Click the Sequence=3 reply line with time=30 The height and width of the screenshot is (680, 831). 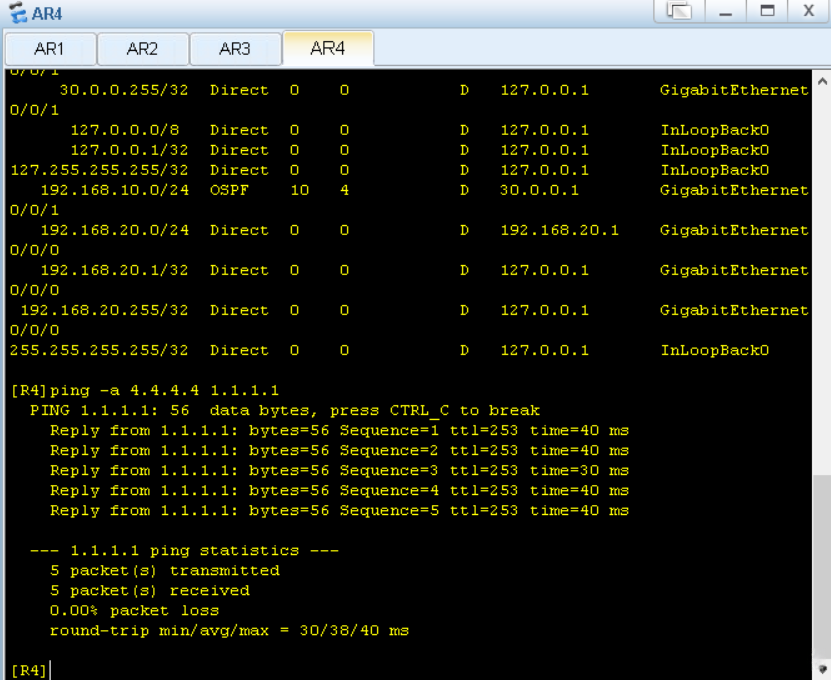tap(339, 471)
